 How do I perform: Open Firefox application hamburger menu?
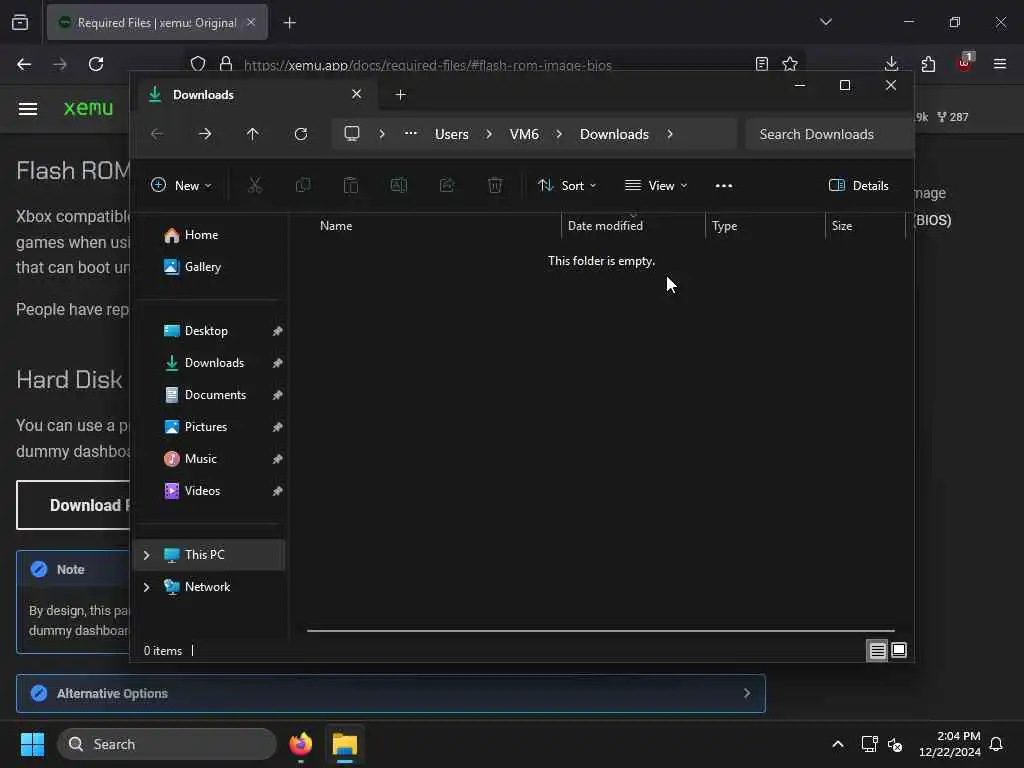1000,64
